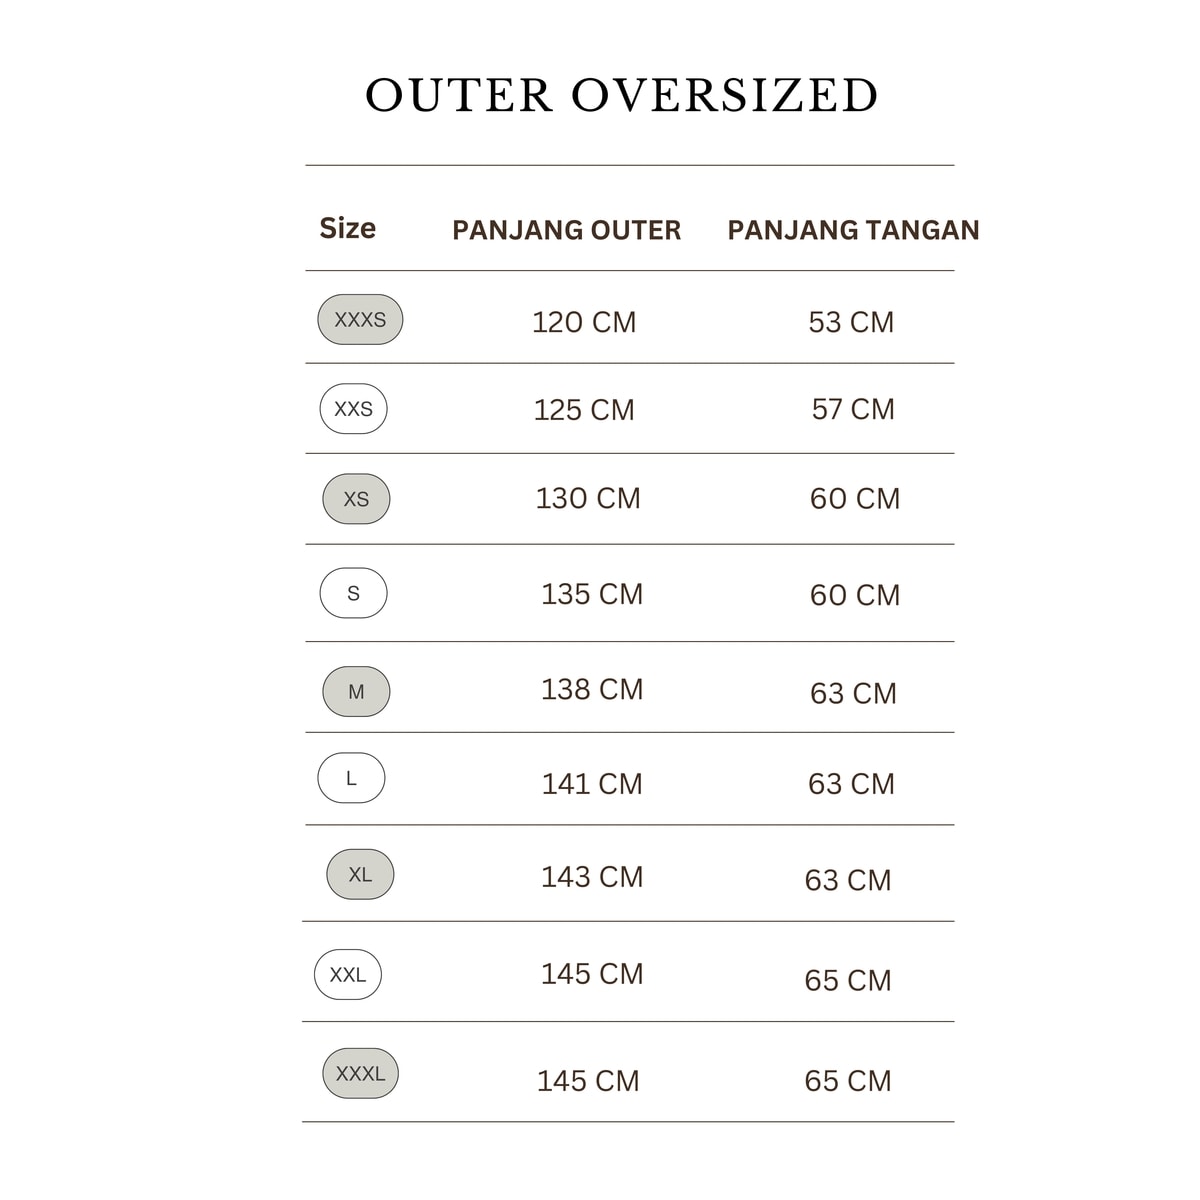1200x1200 pixels.
Task: Select the XL size pill
Action: click(360, 875)
